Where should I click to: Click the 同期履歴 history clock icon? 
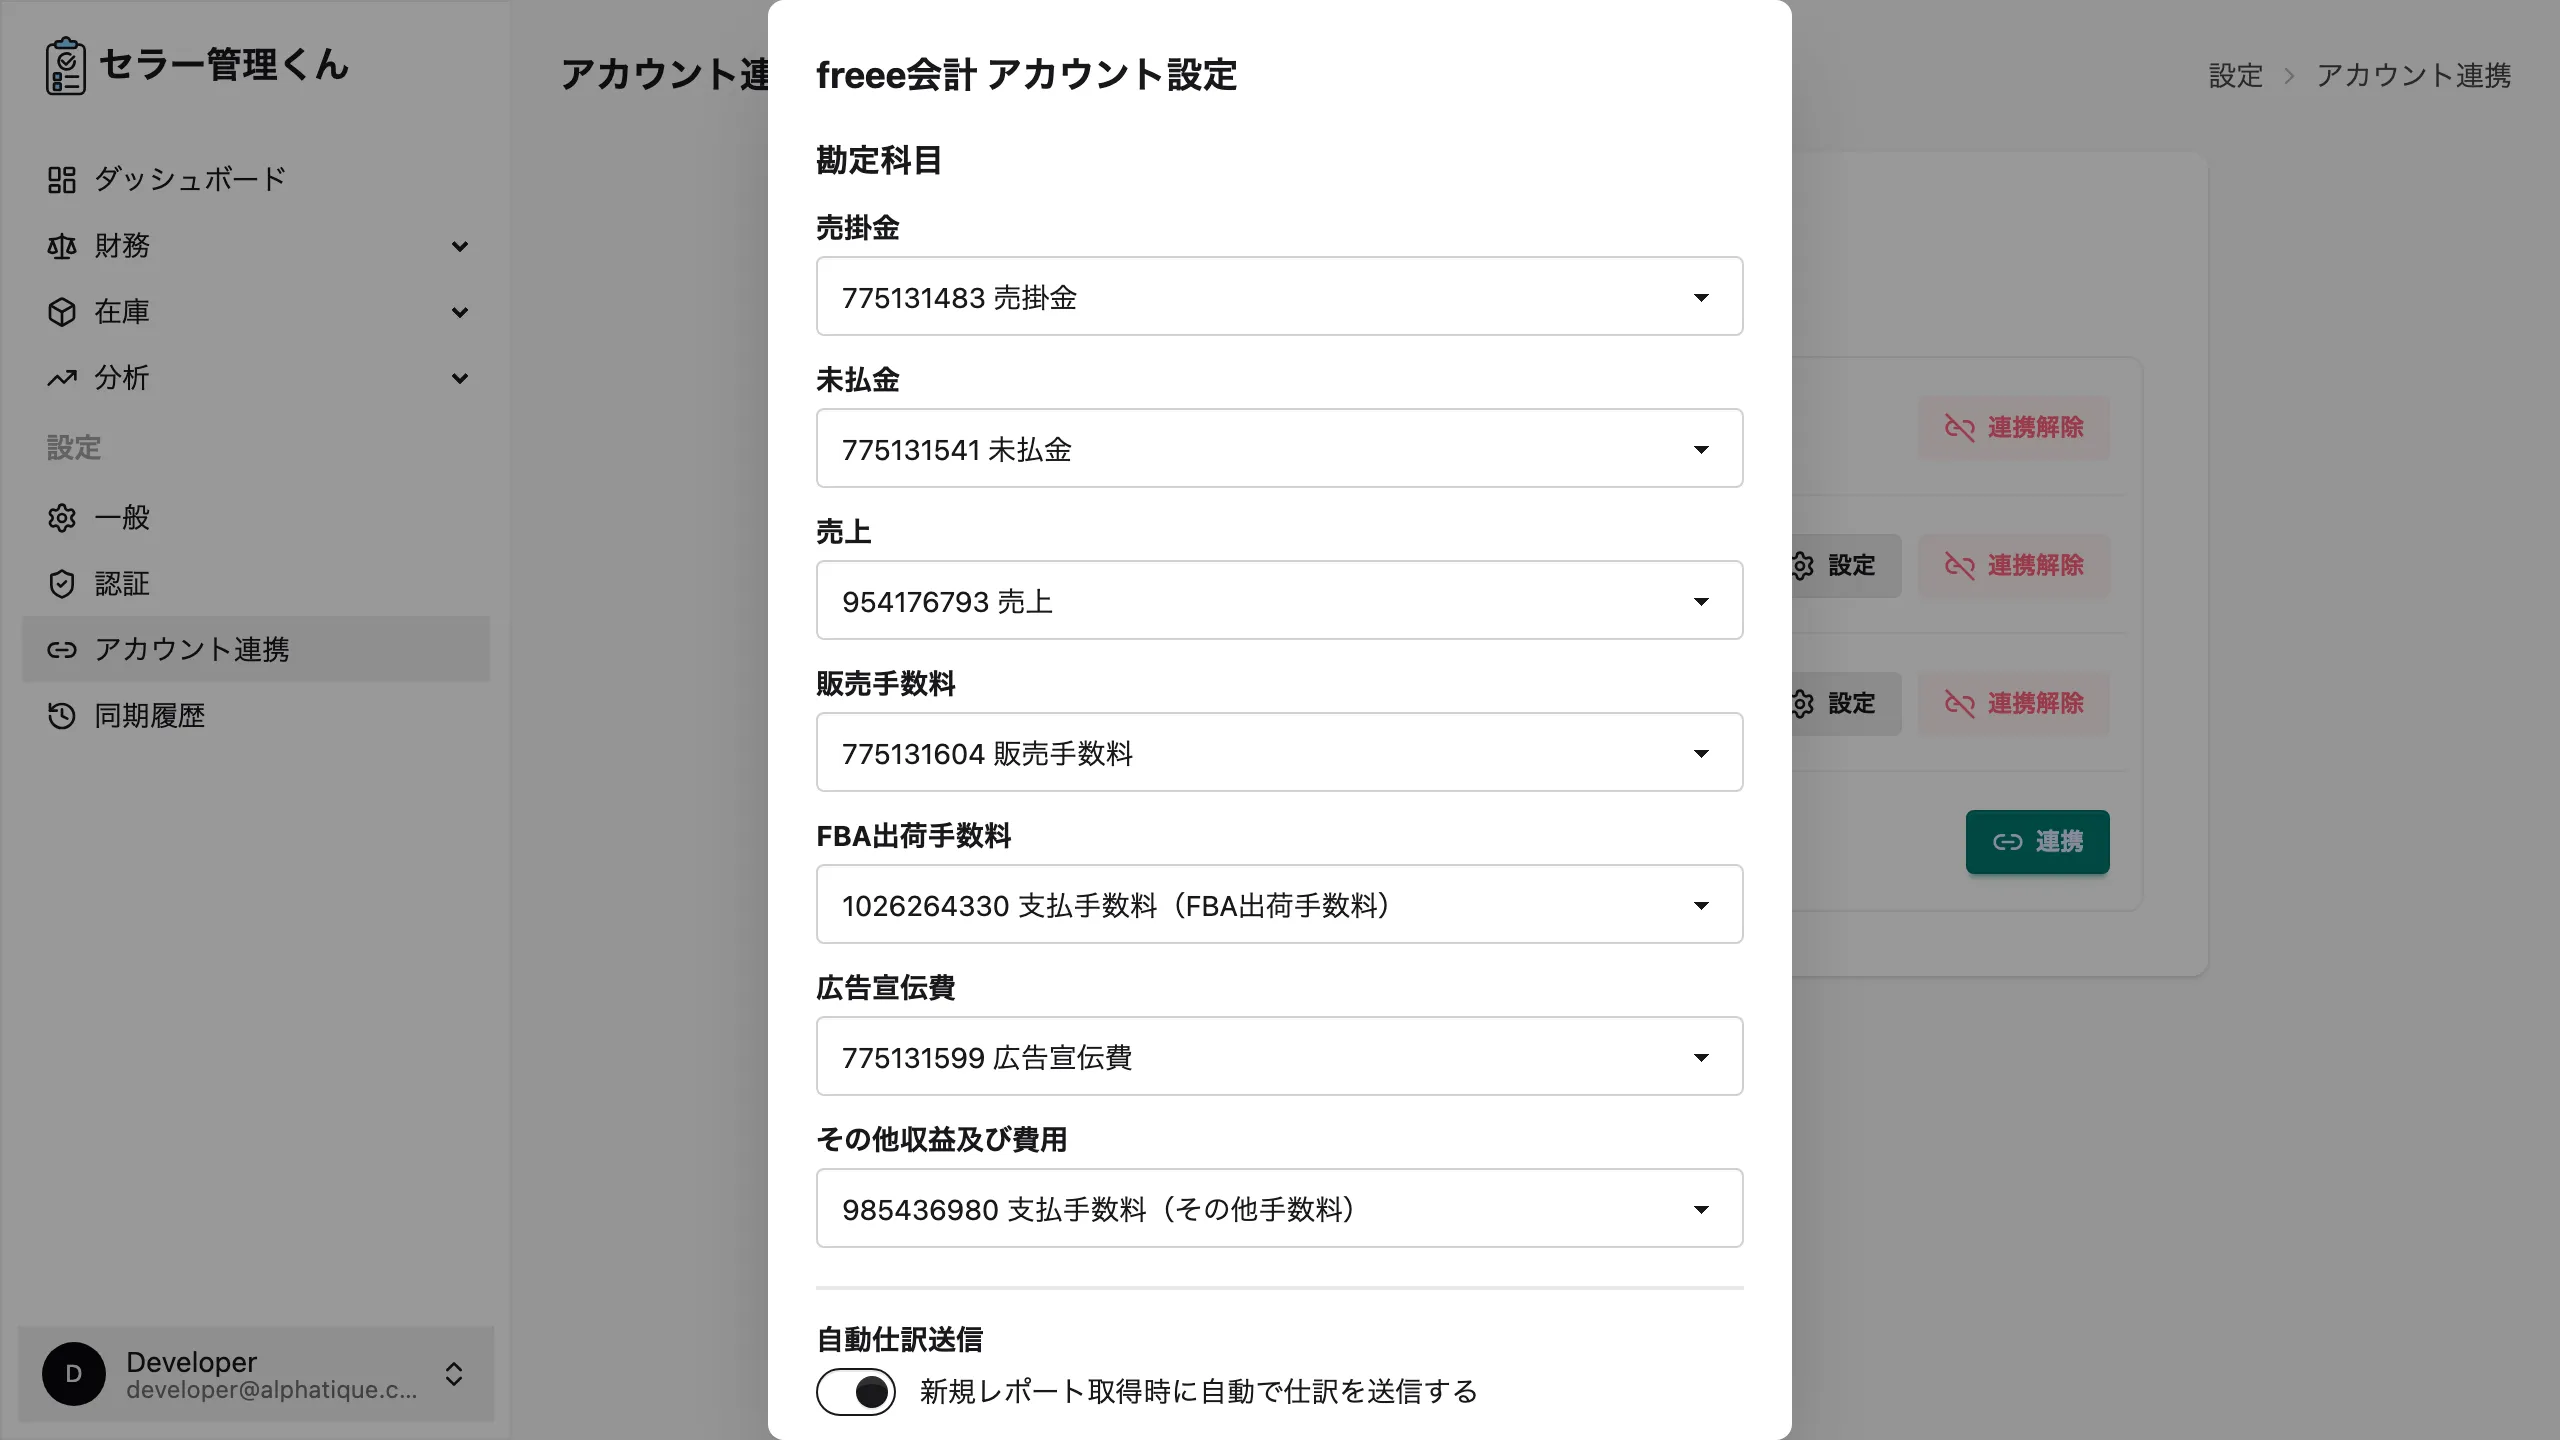(62, 716)
